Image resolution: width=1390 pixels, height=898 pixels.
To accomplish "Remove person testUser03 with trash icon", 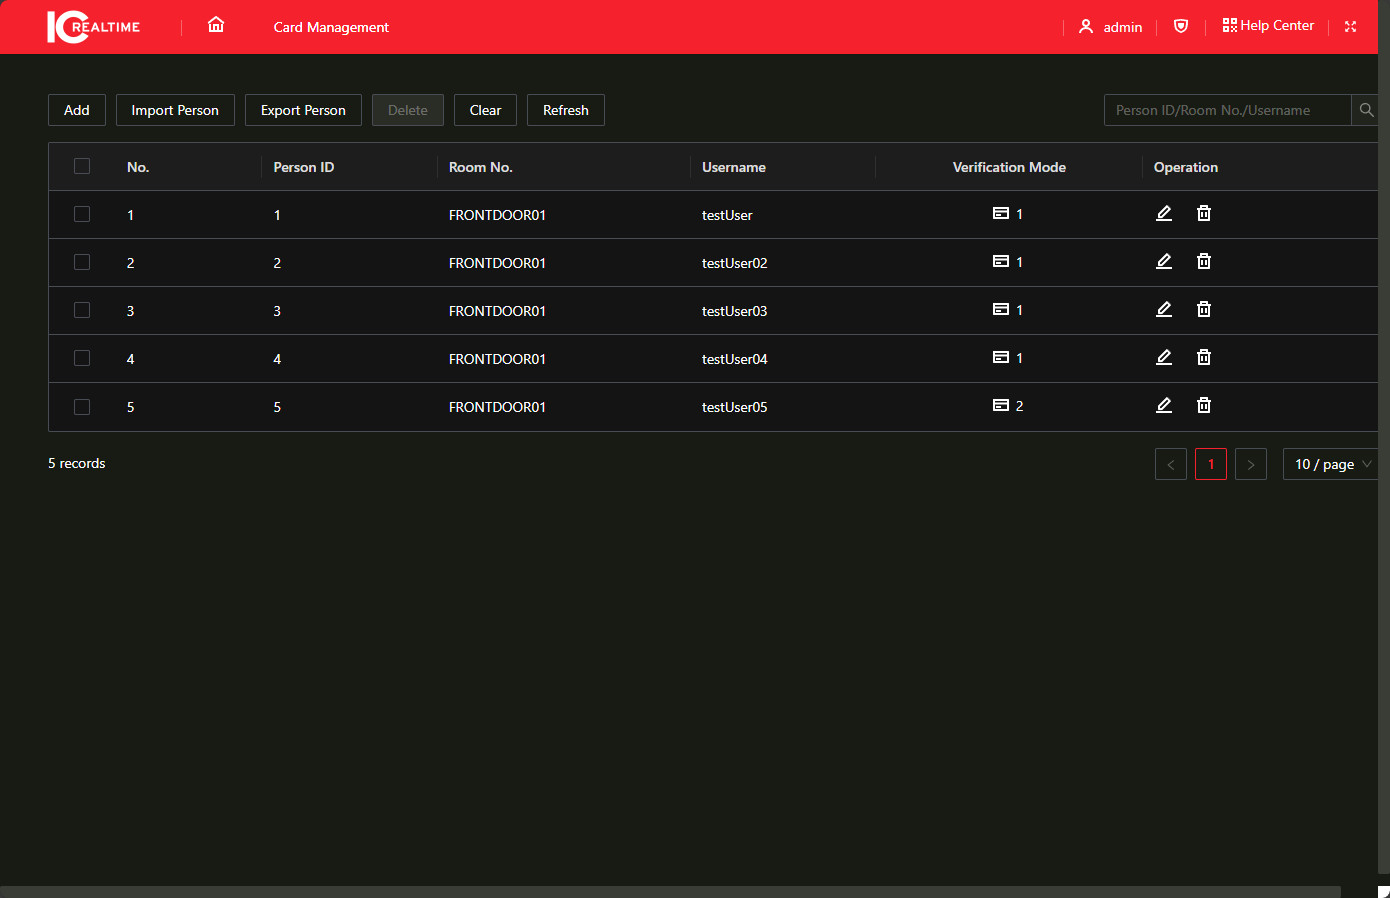I will coord(1204,309).
